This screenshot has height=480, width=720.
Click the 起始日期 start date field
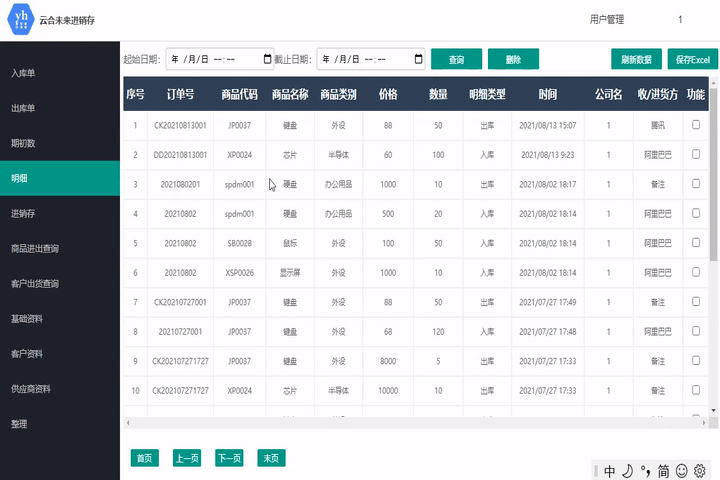tap(210, 59)
